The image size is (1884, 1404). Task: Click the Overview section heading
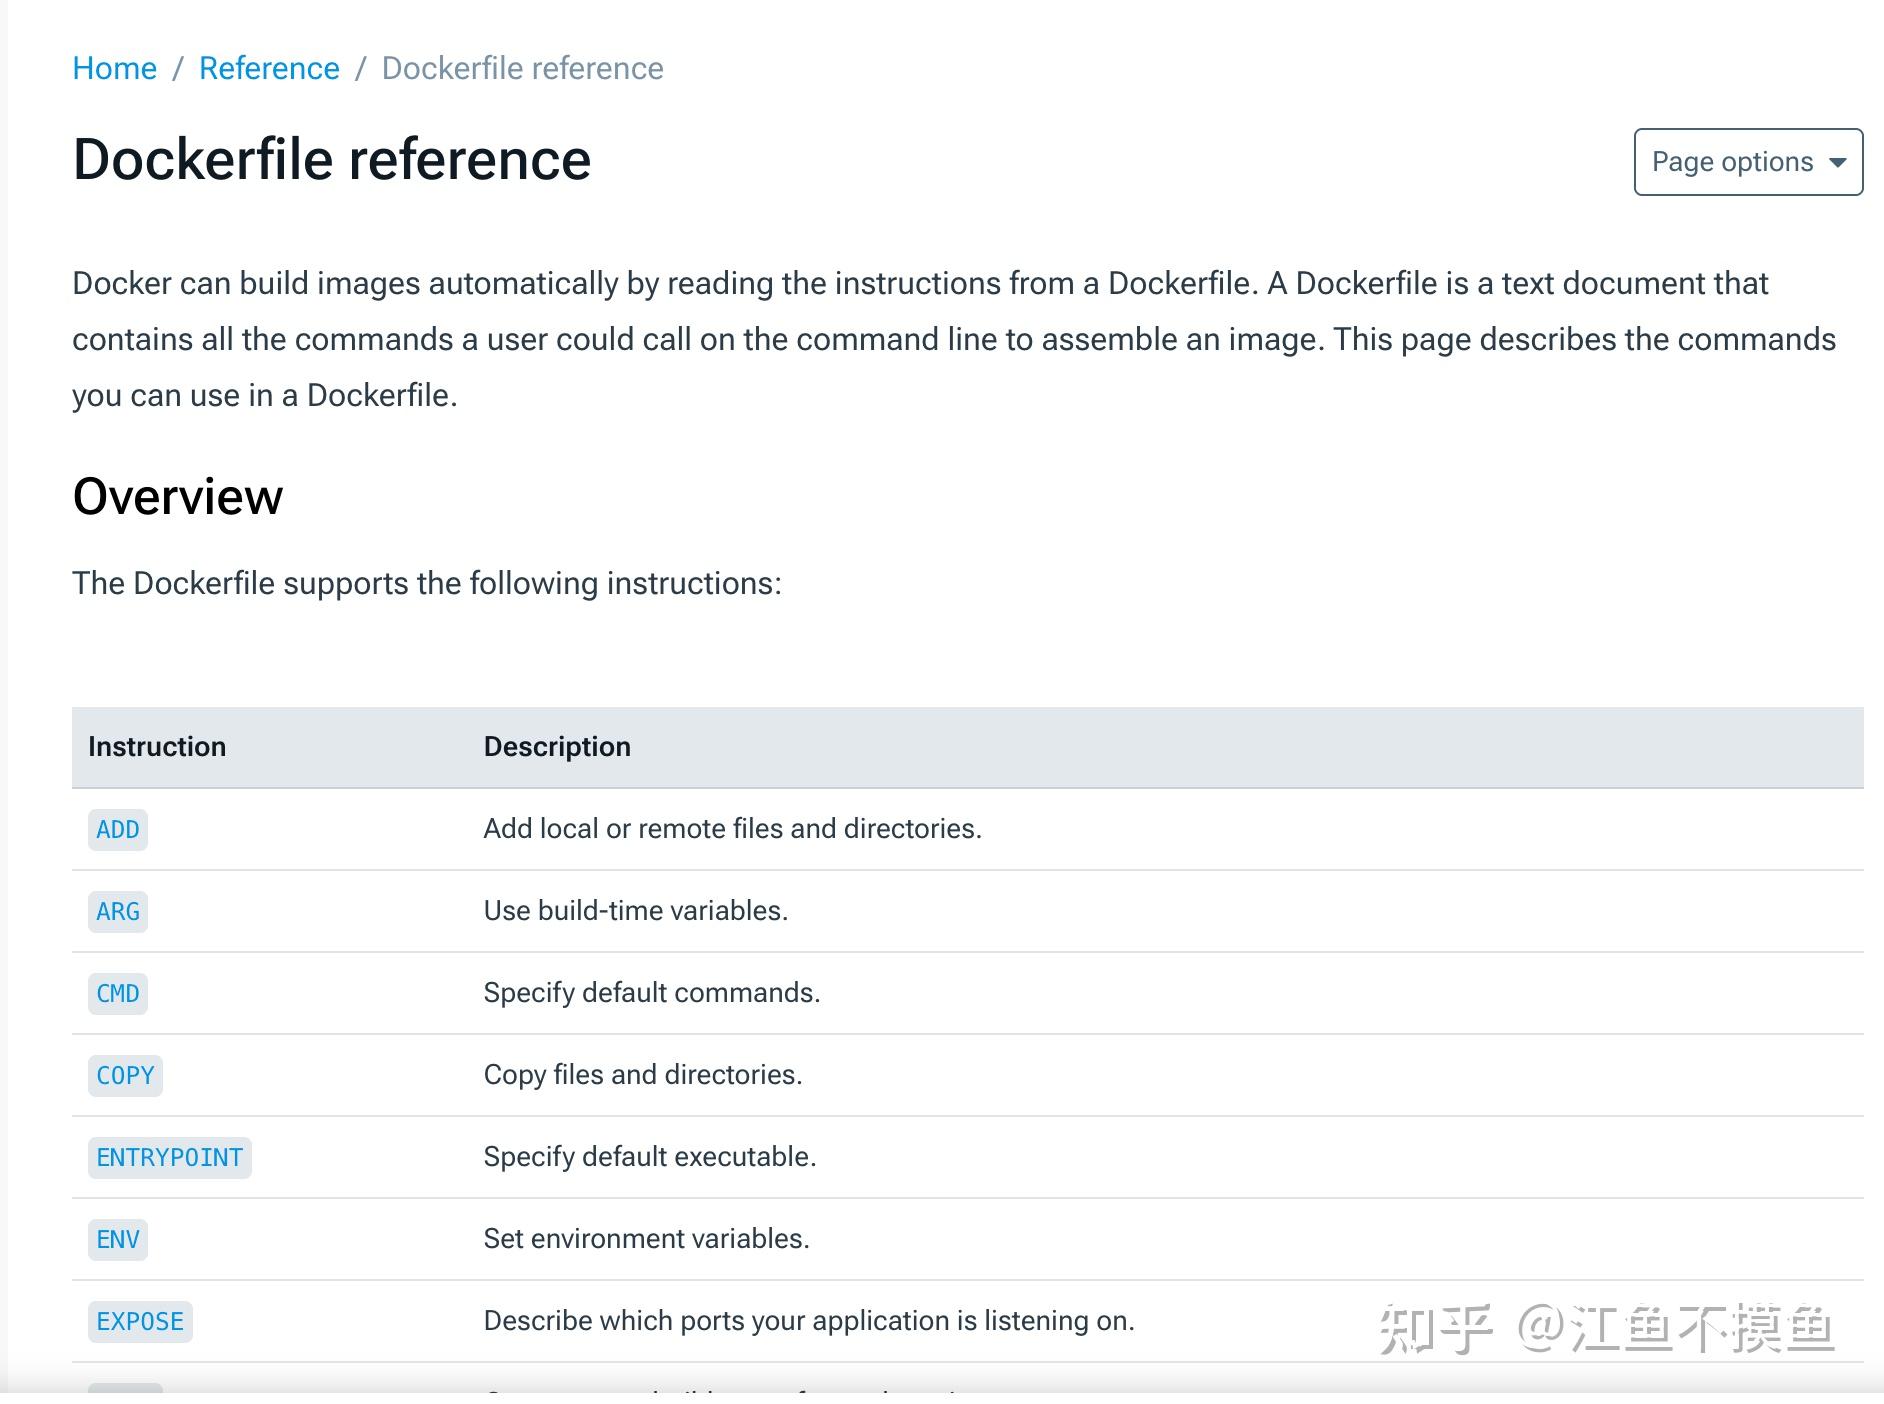click(176, 495)
